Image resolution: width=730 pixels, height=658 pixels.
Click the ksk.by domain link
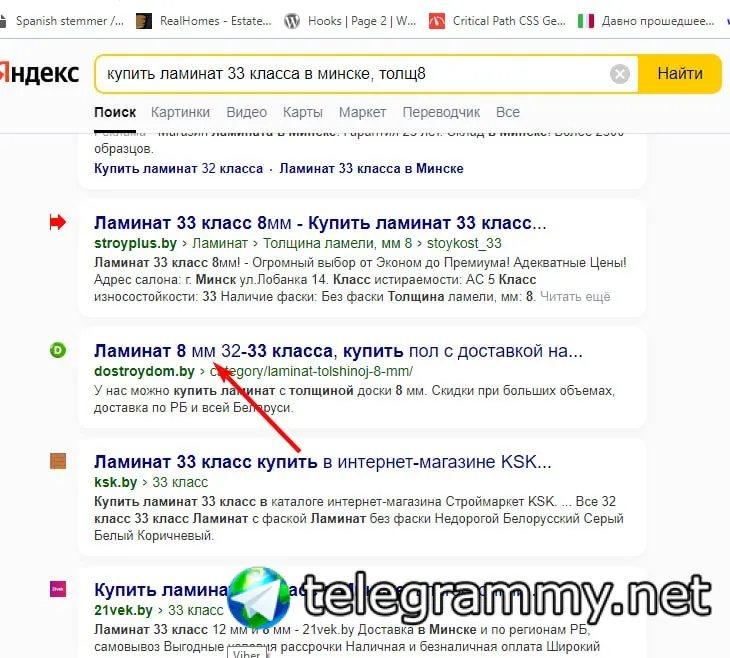coord(115,482)
